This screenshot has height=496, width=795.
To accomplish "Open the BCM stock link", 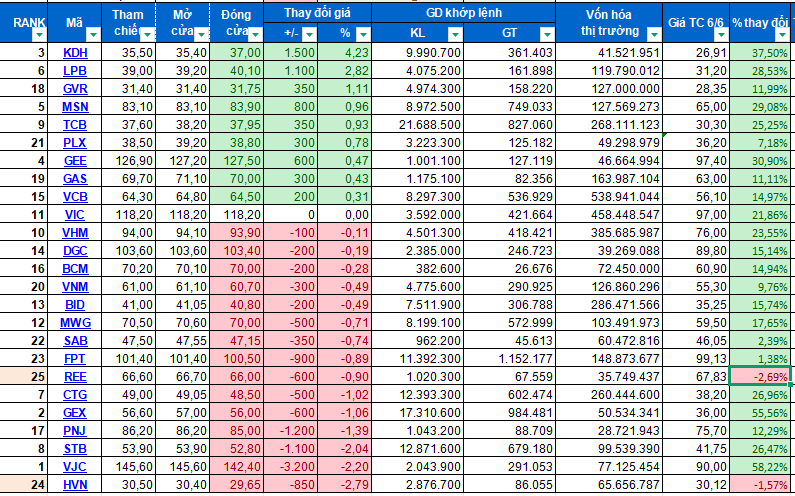I will coord(75,269).
